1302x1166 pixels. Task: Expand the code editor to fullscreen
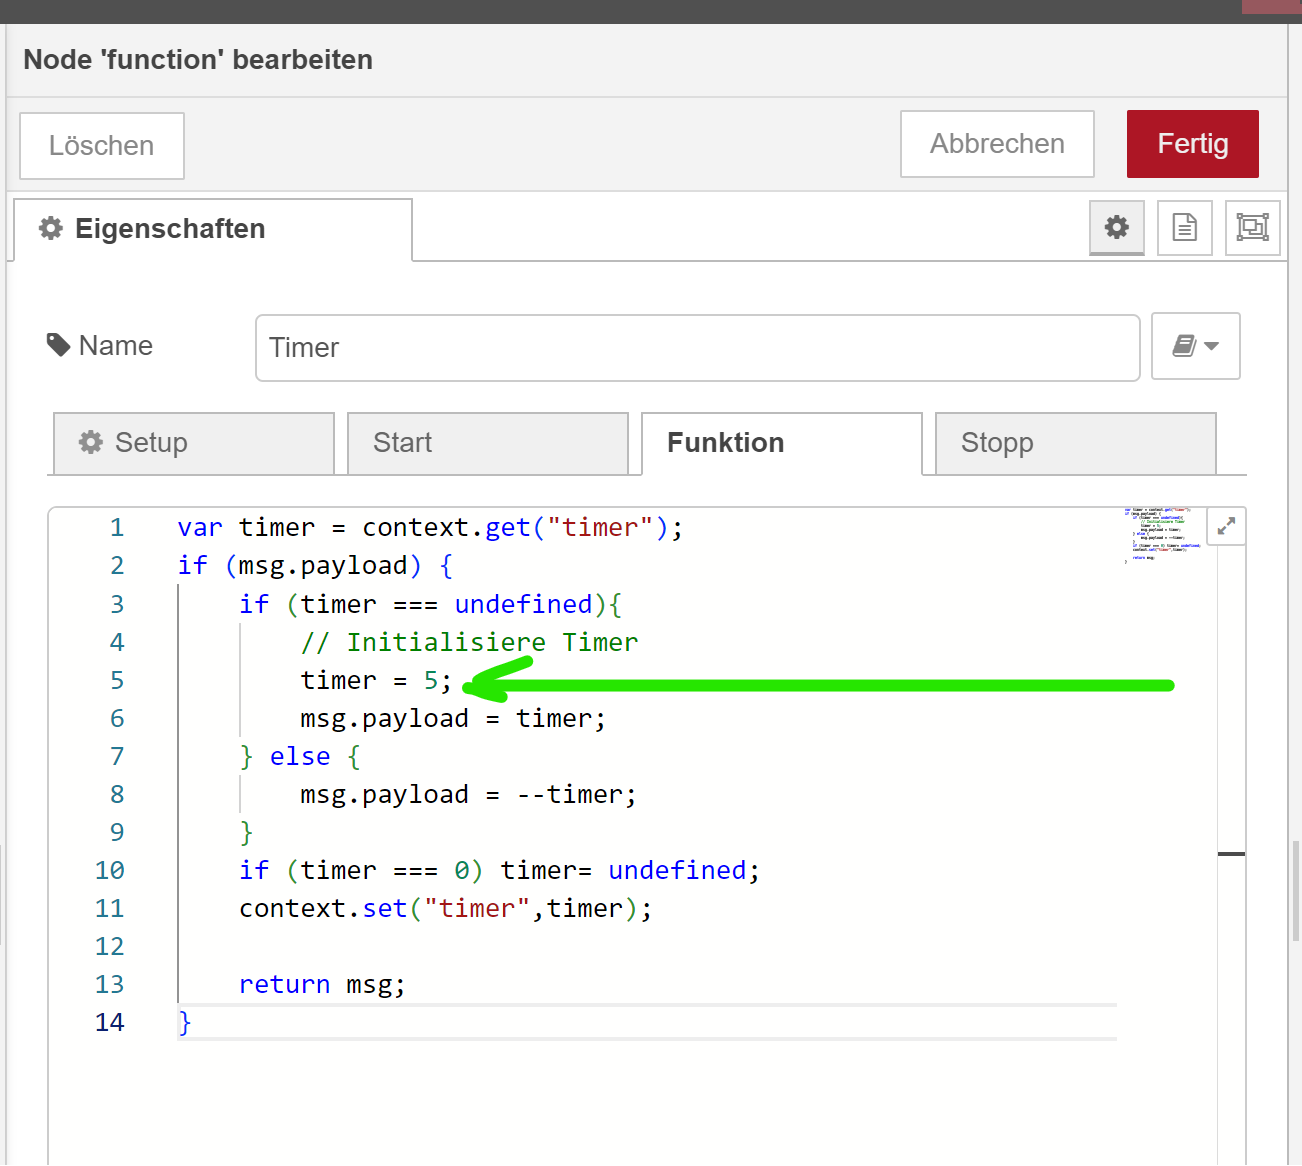[1226, 526]
